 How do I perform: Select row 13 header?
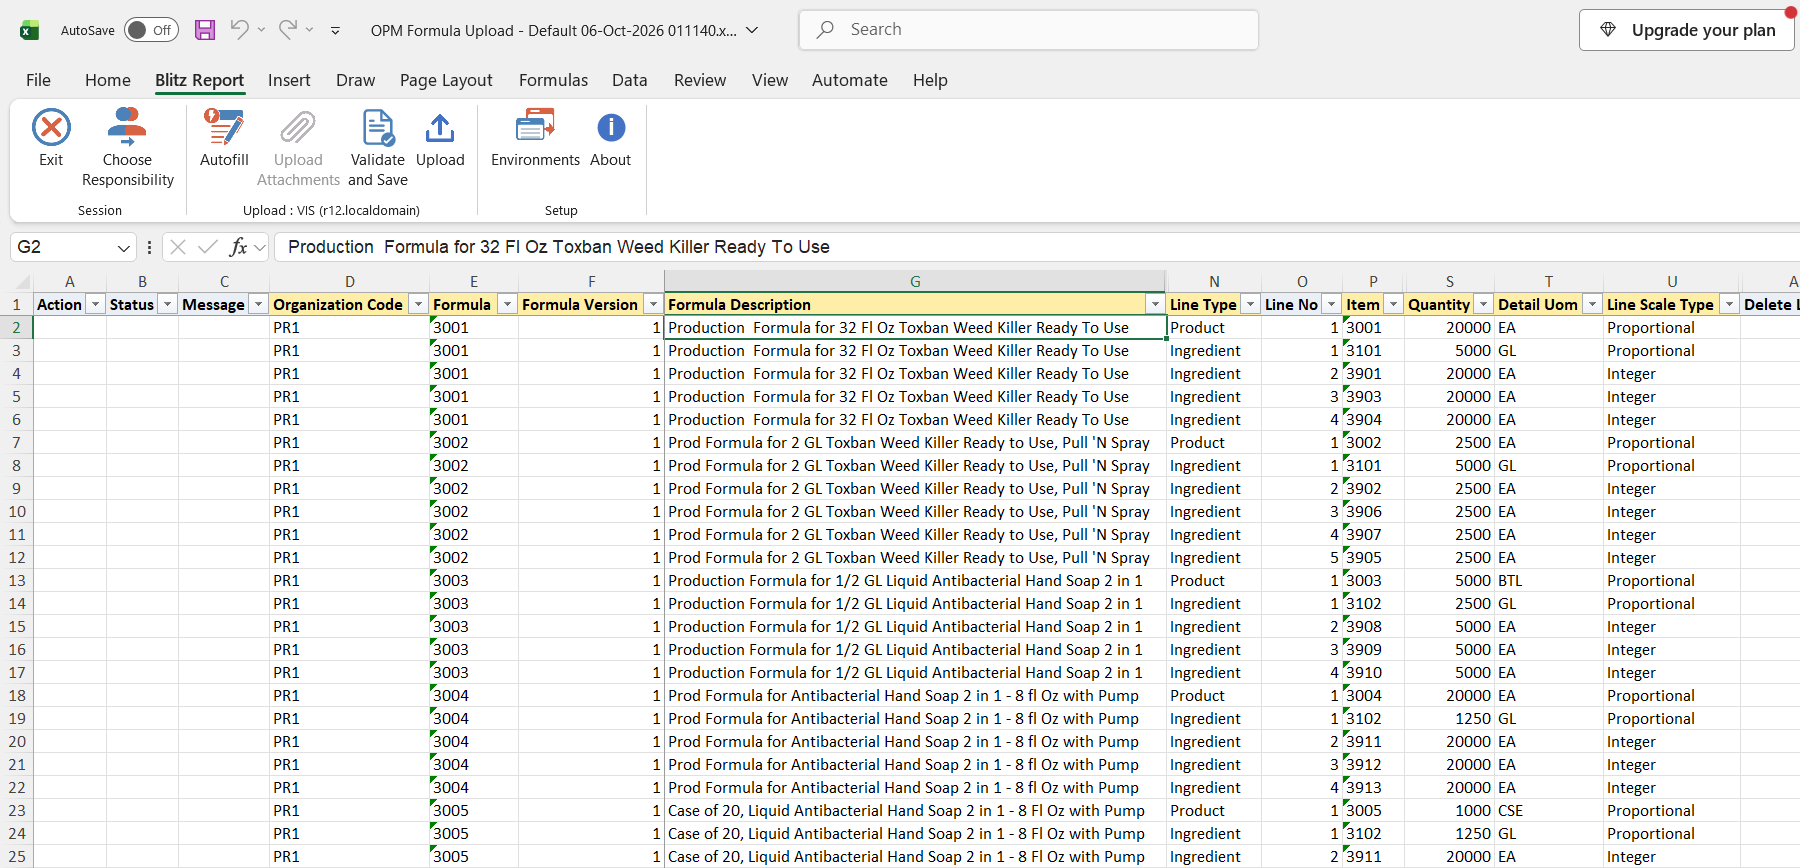coord(17,581)
